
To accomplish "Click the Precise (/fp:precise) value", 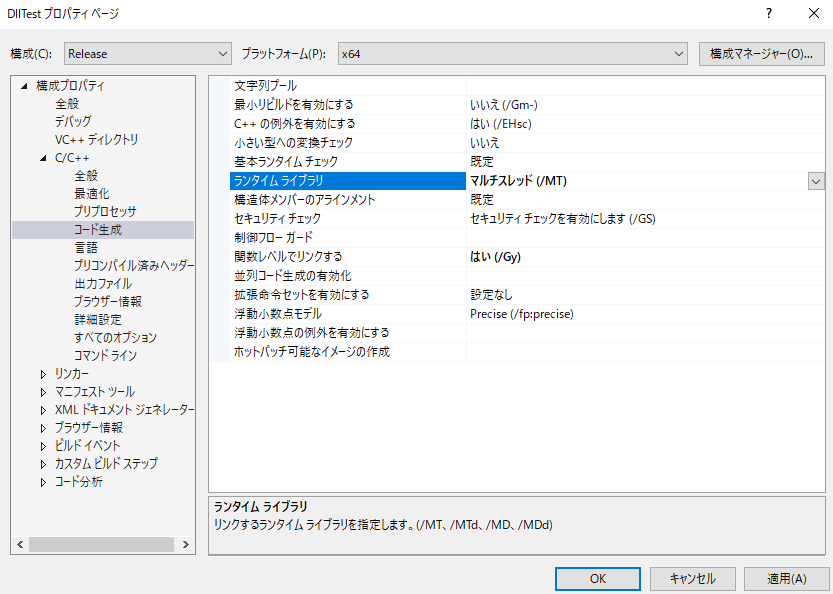I will coord(522,314).
